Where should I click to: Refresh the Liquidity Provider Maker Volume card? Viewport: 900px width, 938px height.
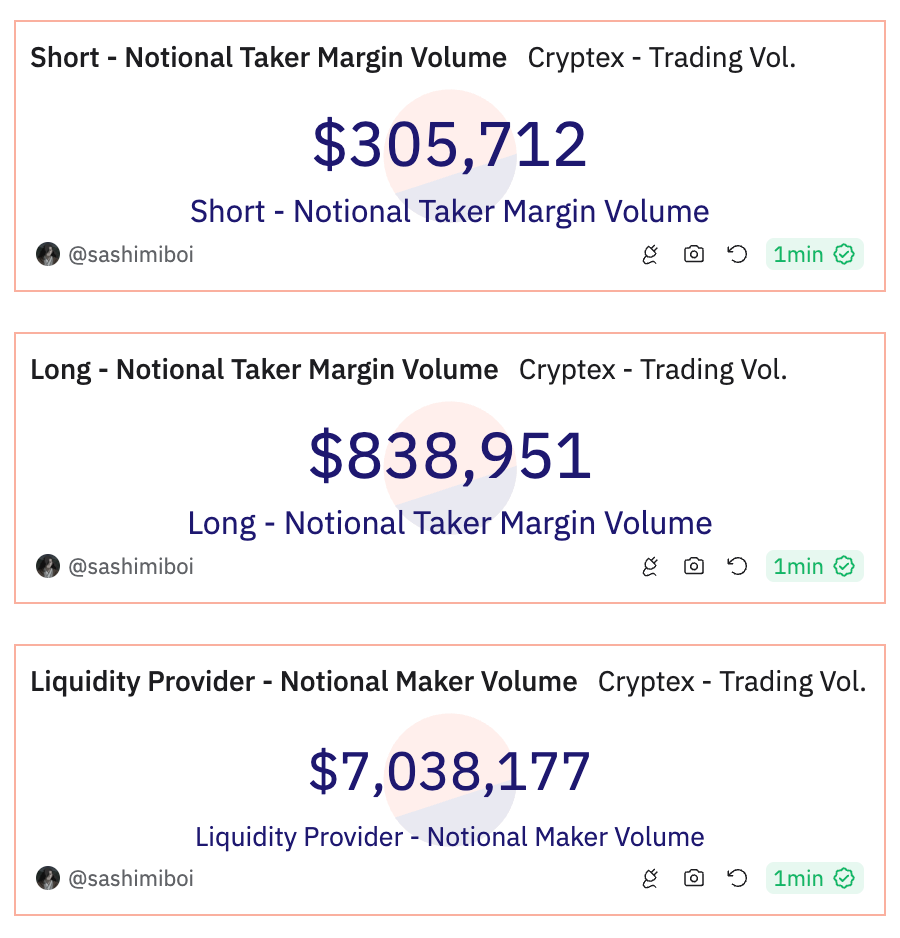tap(737, 878)
